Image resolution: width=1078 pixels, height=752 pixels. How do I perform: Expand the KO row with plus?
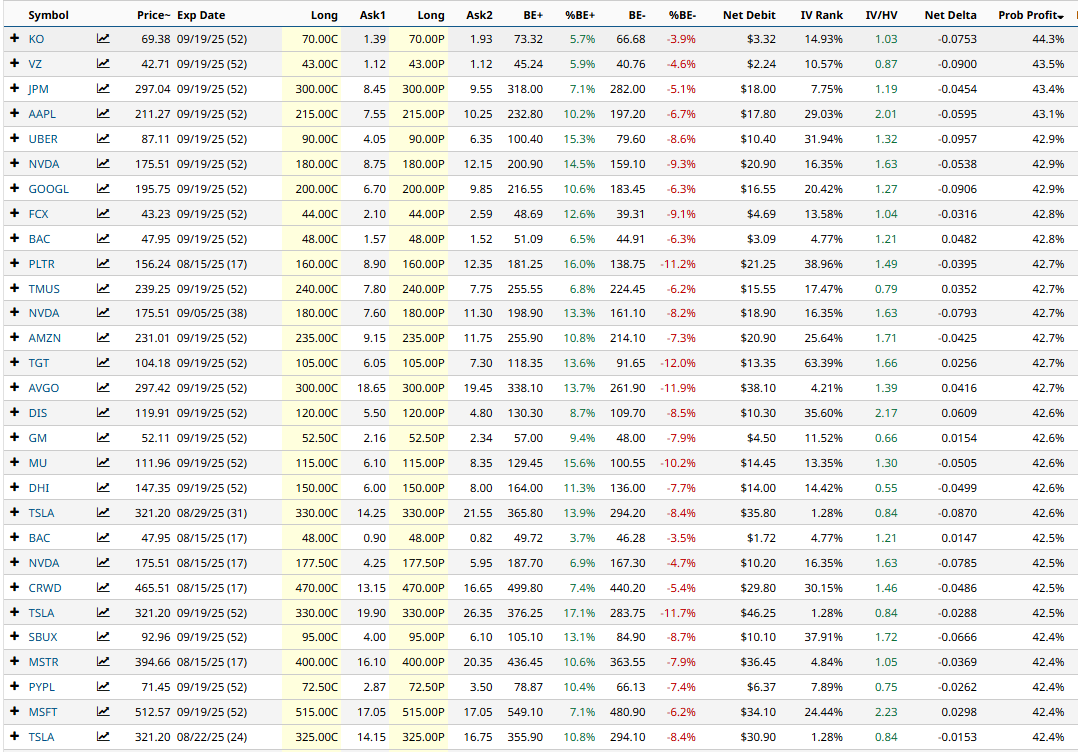[14, 38]
